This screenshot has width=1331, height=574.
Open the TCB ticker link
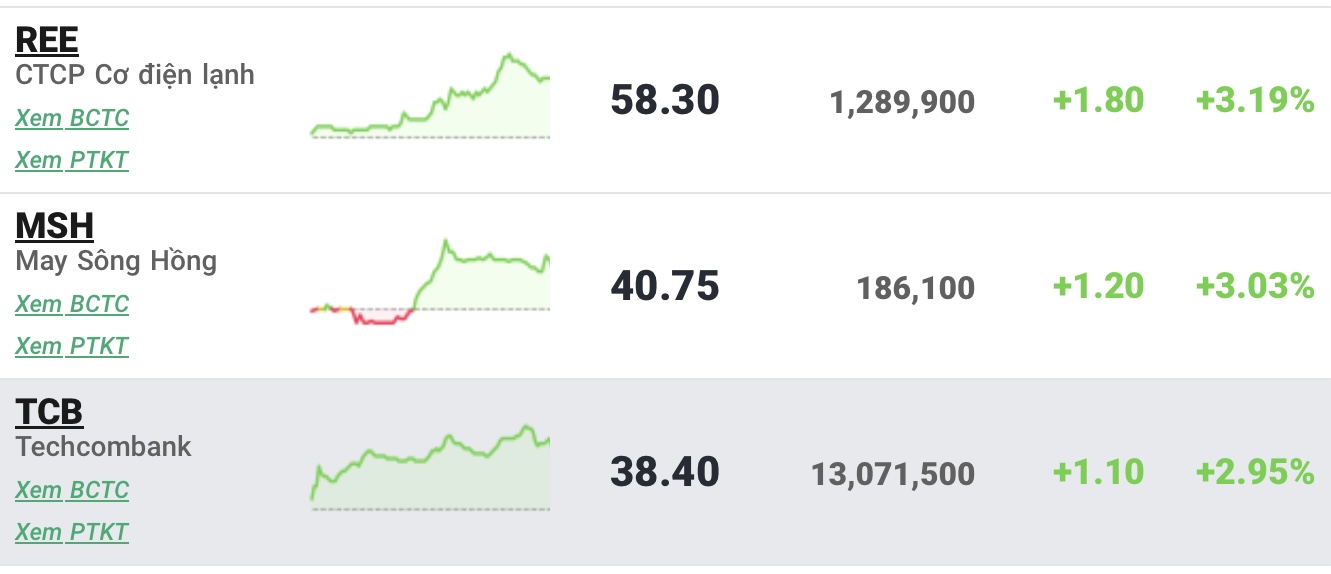tap(49, 412)
